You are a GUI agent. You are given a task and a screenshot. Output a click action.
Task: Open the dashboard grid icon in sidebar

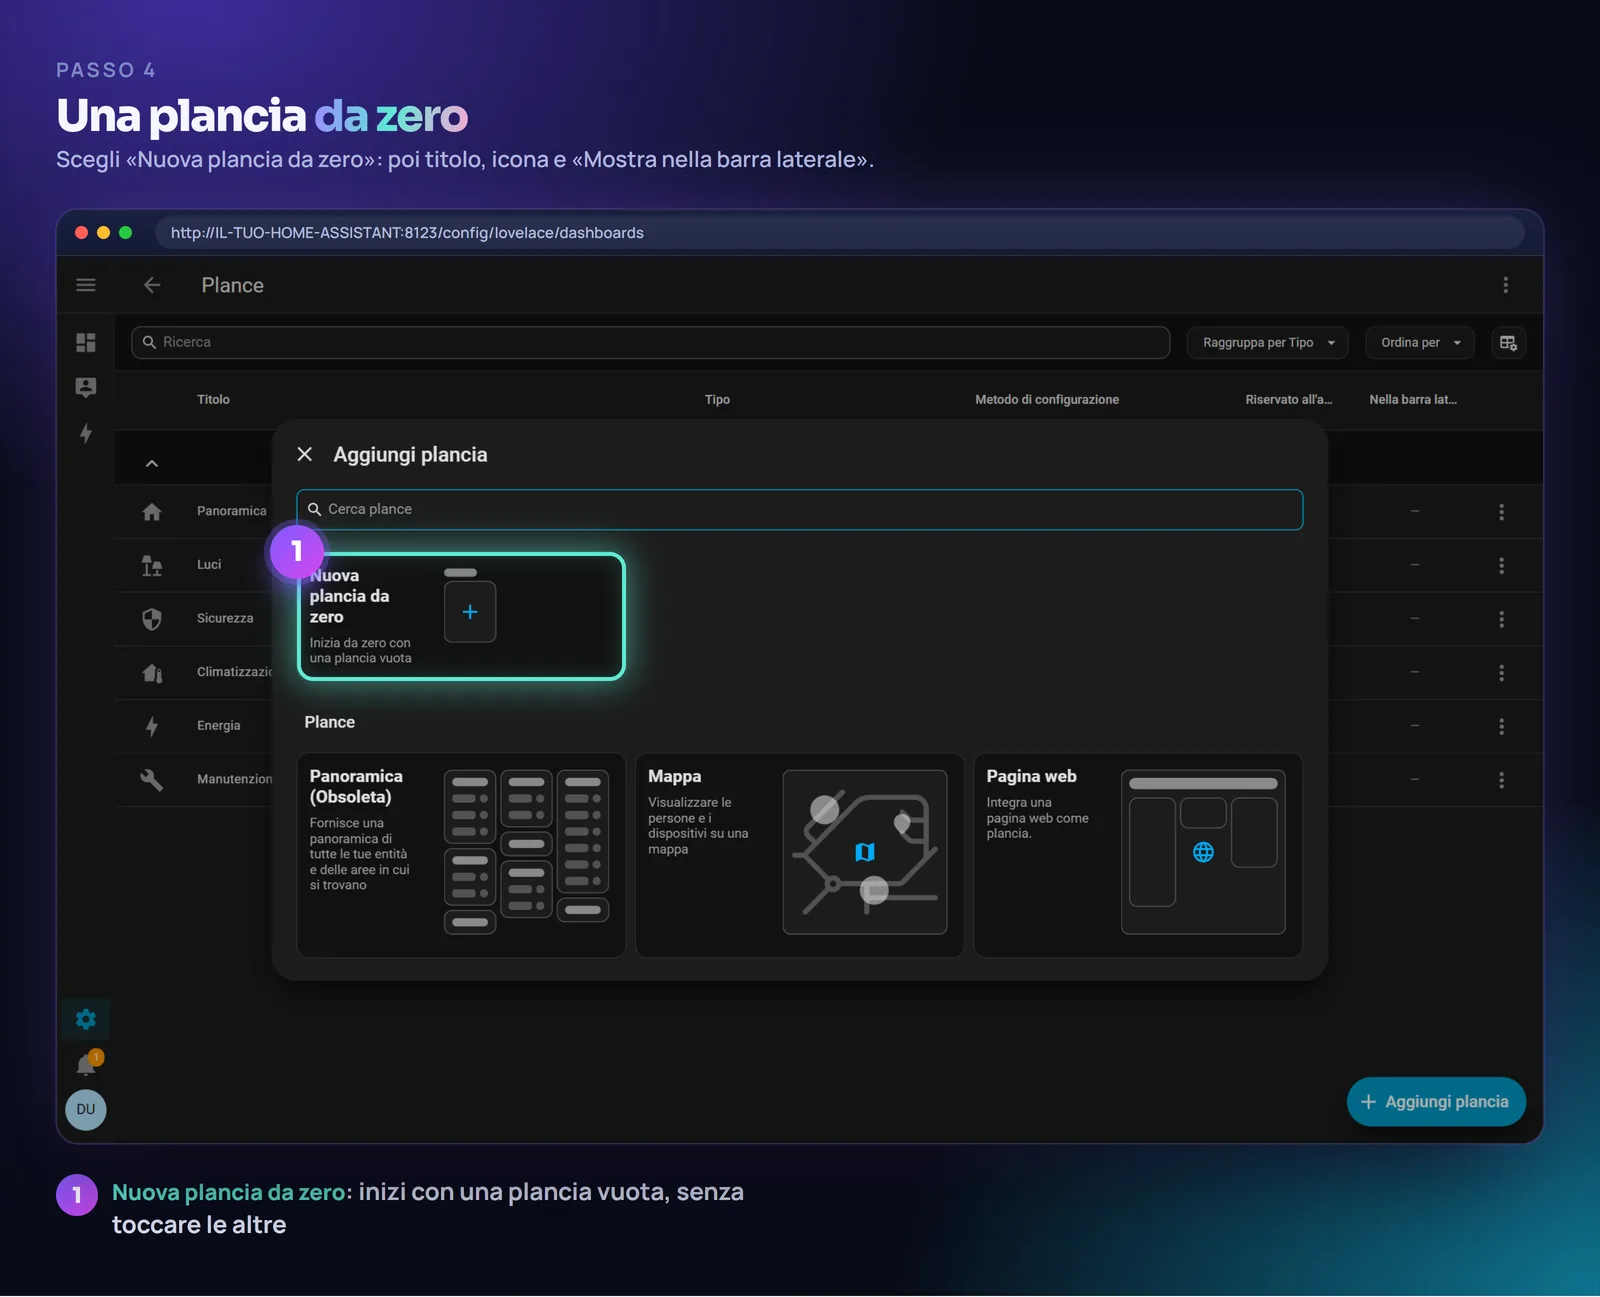(x=86, y=342)
